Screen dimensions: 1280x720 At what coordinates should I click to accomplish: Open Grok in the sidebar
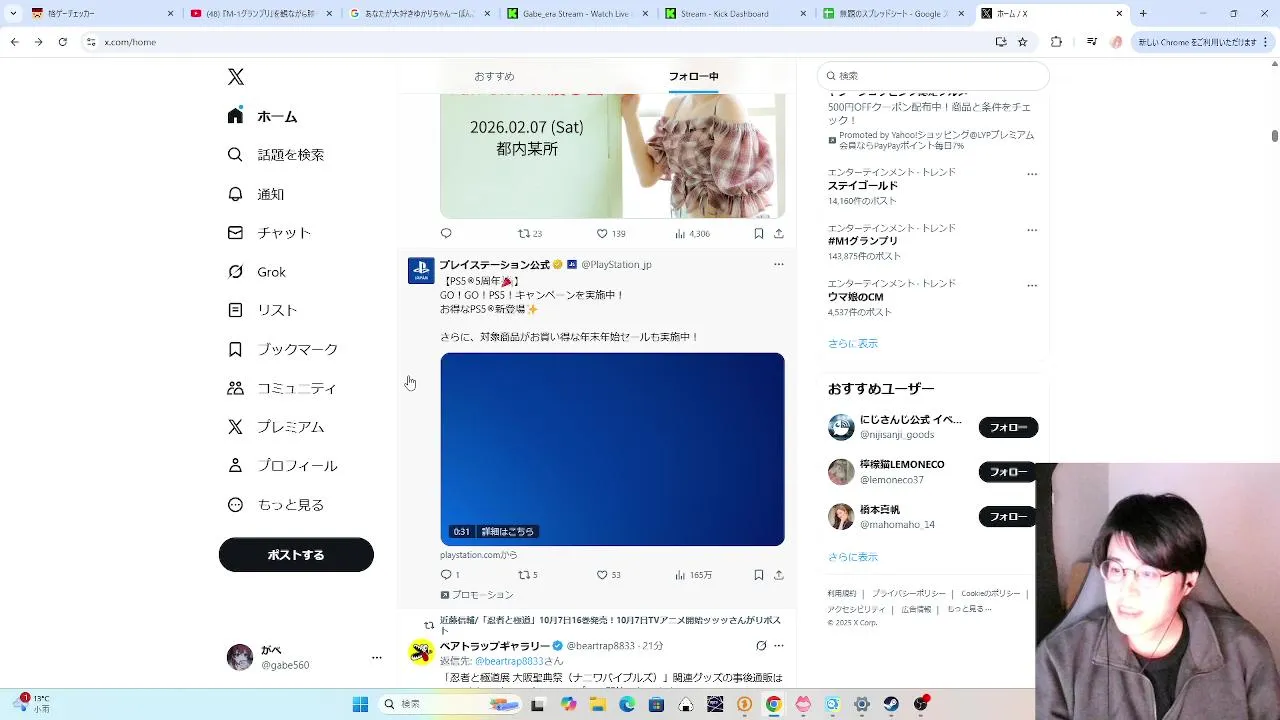(x=256, y=272)
